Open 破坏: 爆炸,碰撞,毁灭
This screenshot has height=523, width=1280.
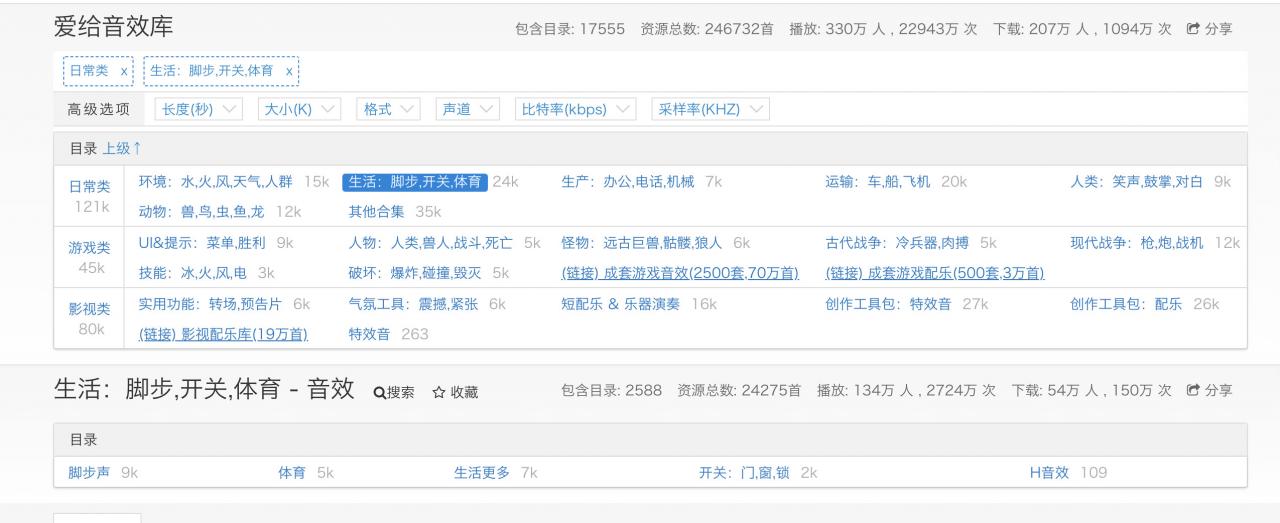pyautogui.click(x=416, y=272)
